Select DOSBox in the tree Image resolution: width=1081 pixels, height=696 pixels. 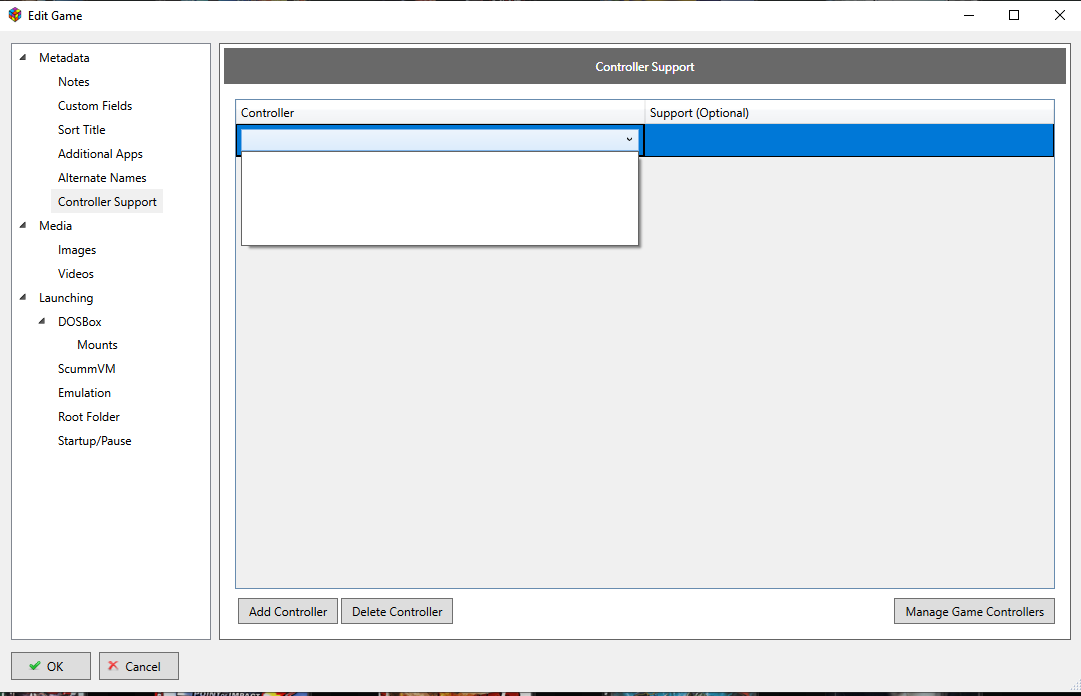pyautogui.click(x=79, y=322)
